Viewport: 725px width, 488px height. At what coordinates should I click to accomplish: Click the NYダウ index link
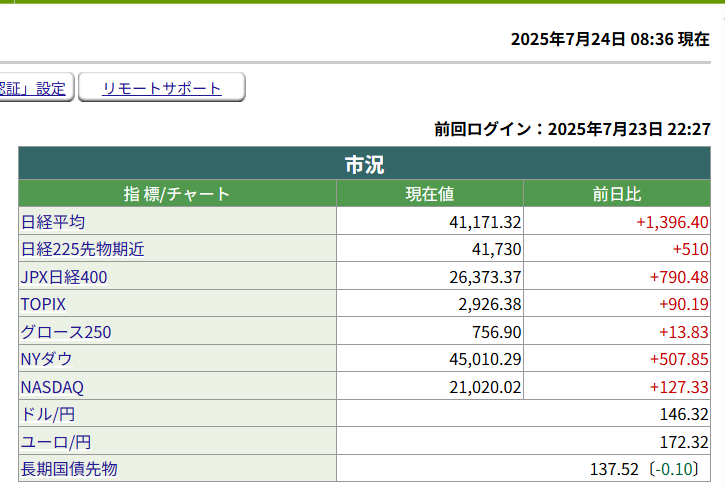46,359
